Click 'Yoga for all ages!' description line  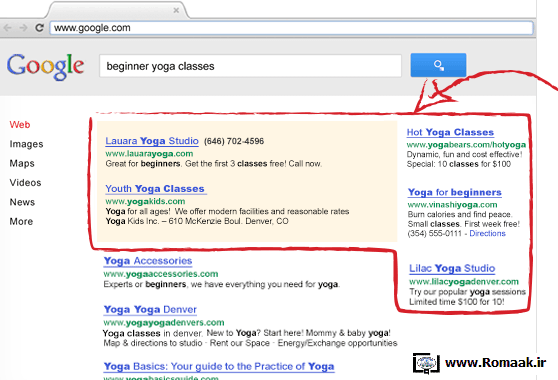coord(227,211)
